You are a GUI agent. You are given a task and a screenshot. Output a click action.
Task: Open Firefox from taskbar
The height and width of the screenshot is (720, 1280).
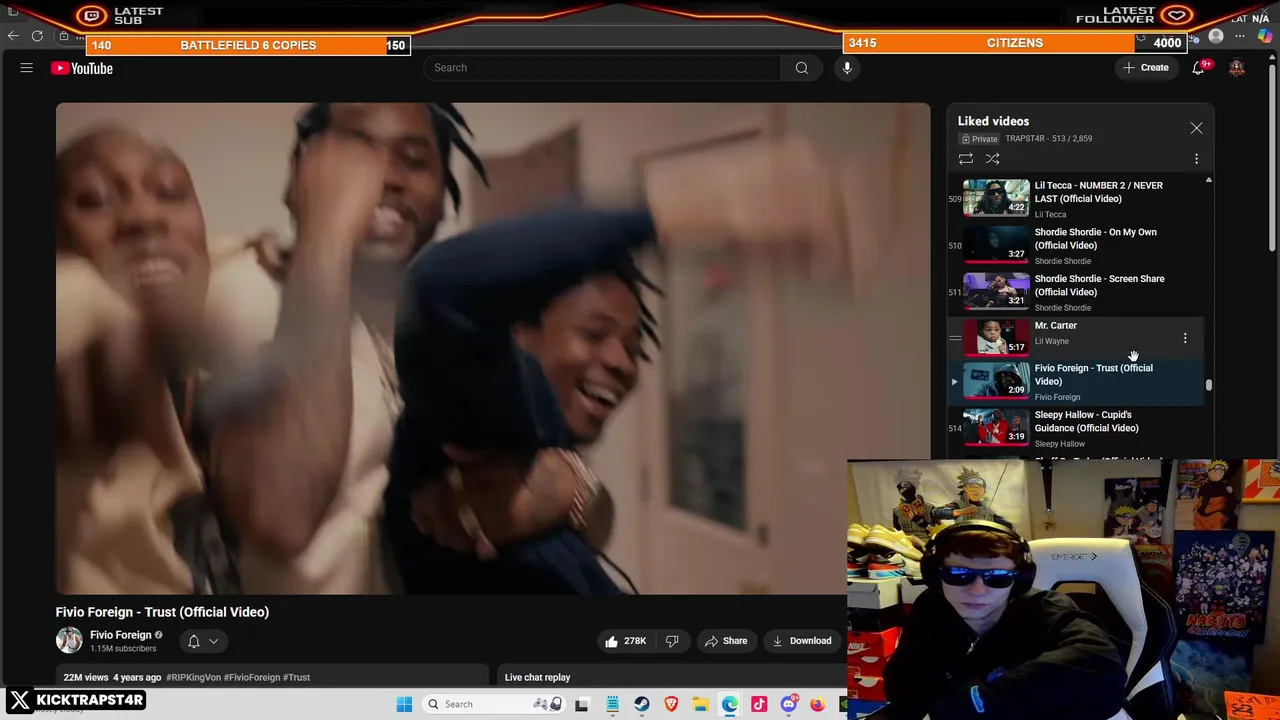(818, 704)
